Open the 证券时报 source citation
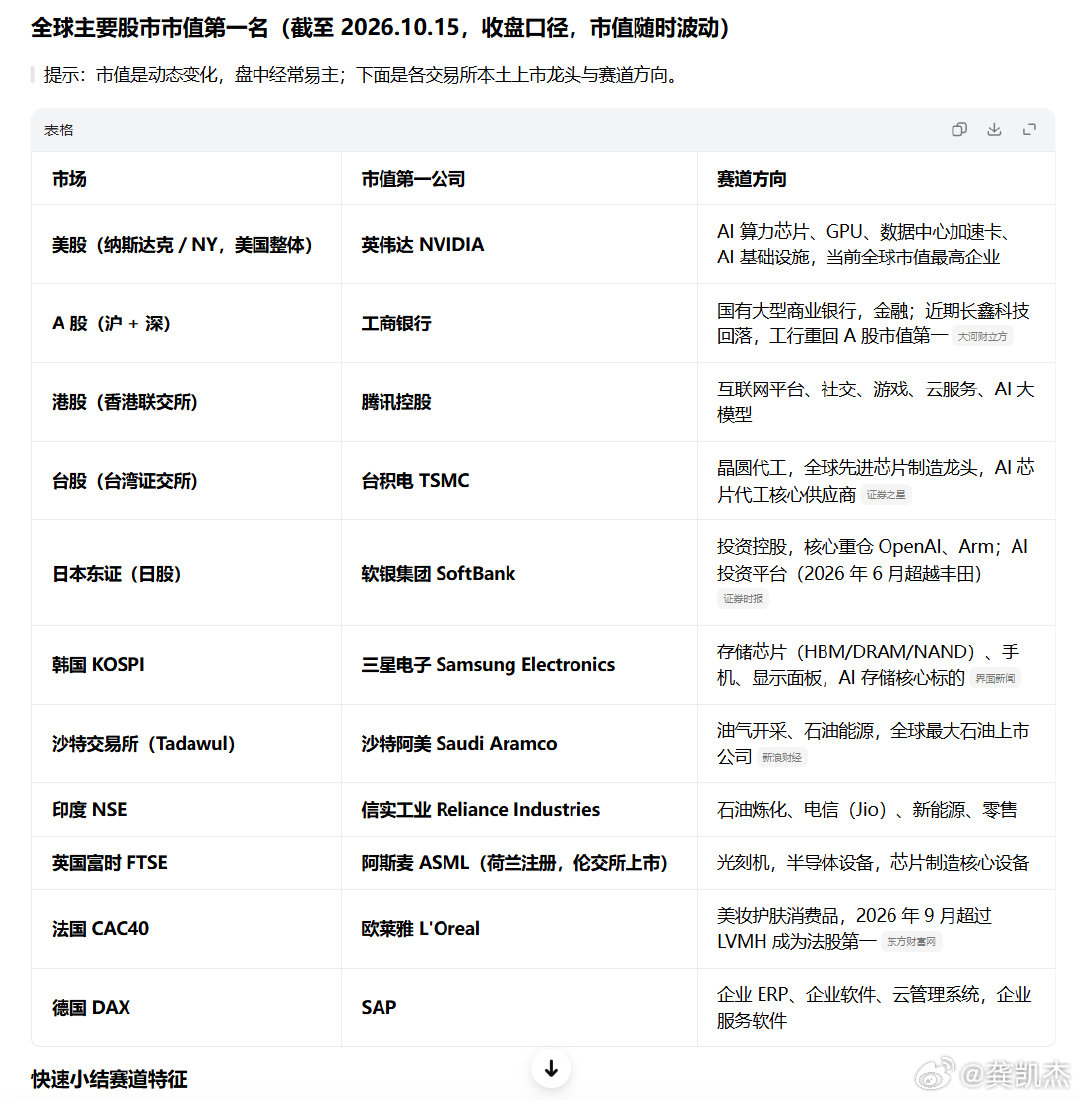This screenshot has width=1080, height=1100. coord(742,598)
